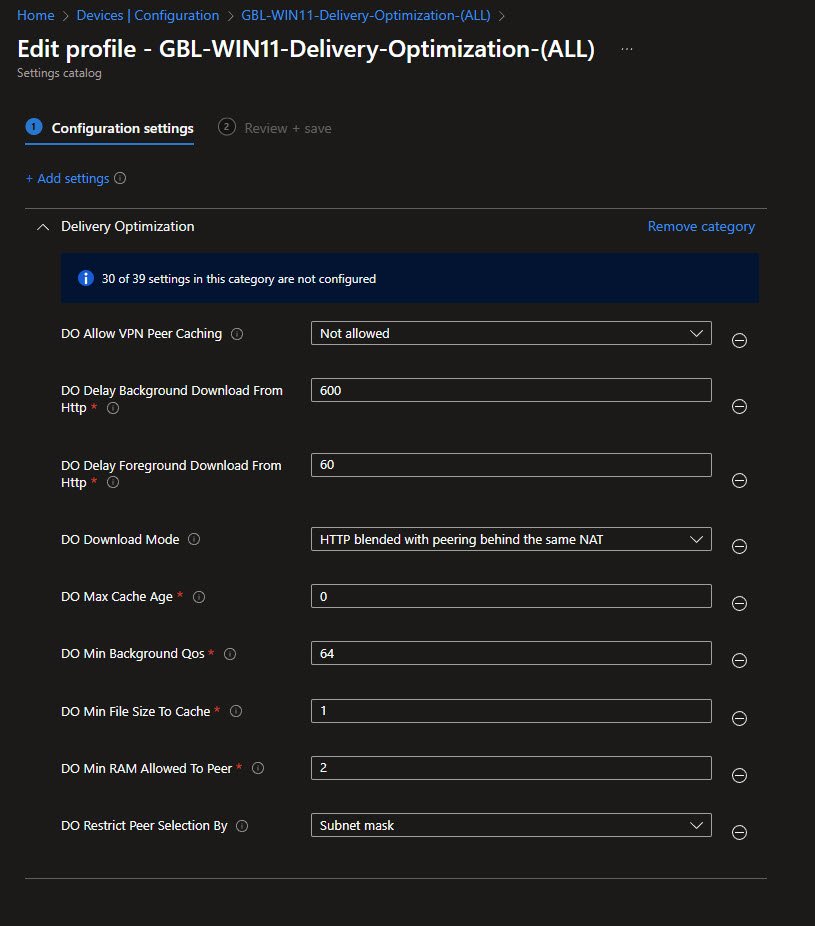815x926 pixels.
Task: Open the DO Restrict Peer Selection By dropdown
Action: tap(511, 826)
